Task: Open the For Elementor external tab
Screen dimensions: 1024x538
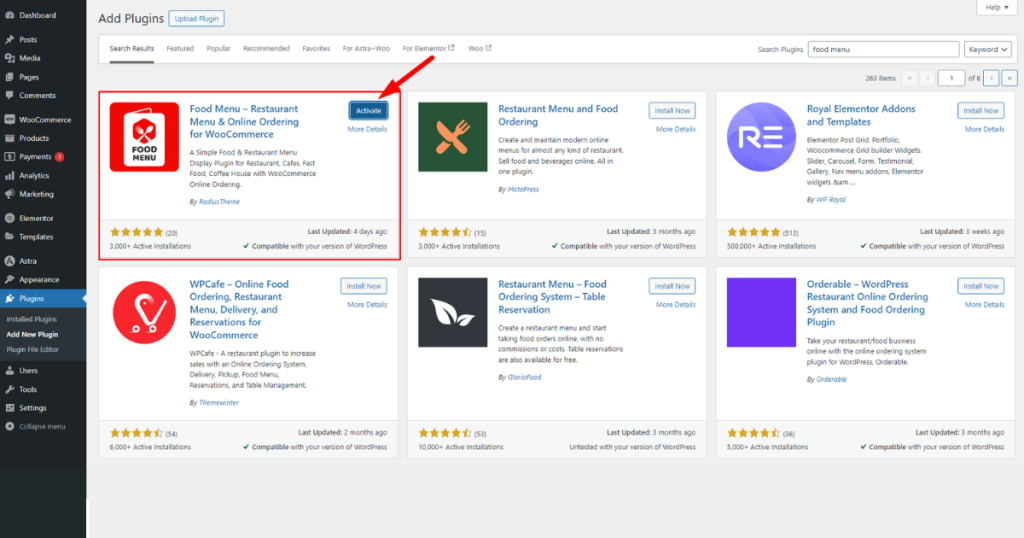Action: (428, 48)
